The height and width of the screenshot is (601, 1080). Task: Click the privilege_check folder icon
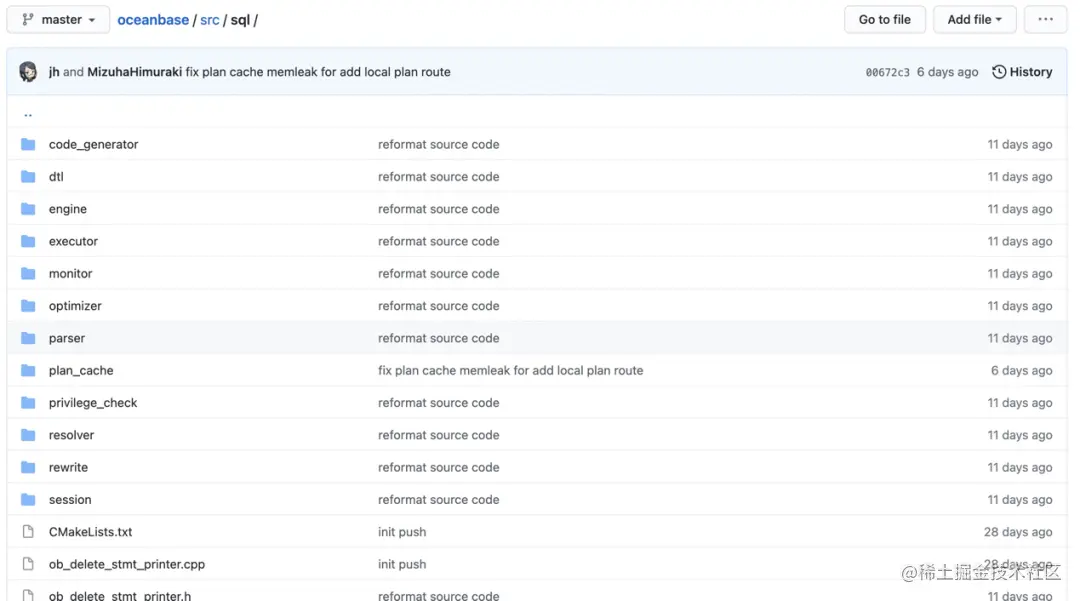click(x=28, y=403)
